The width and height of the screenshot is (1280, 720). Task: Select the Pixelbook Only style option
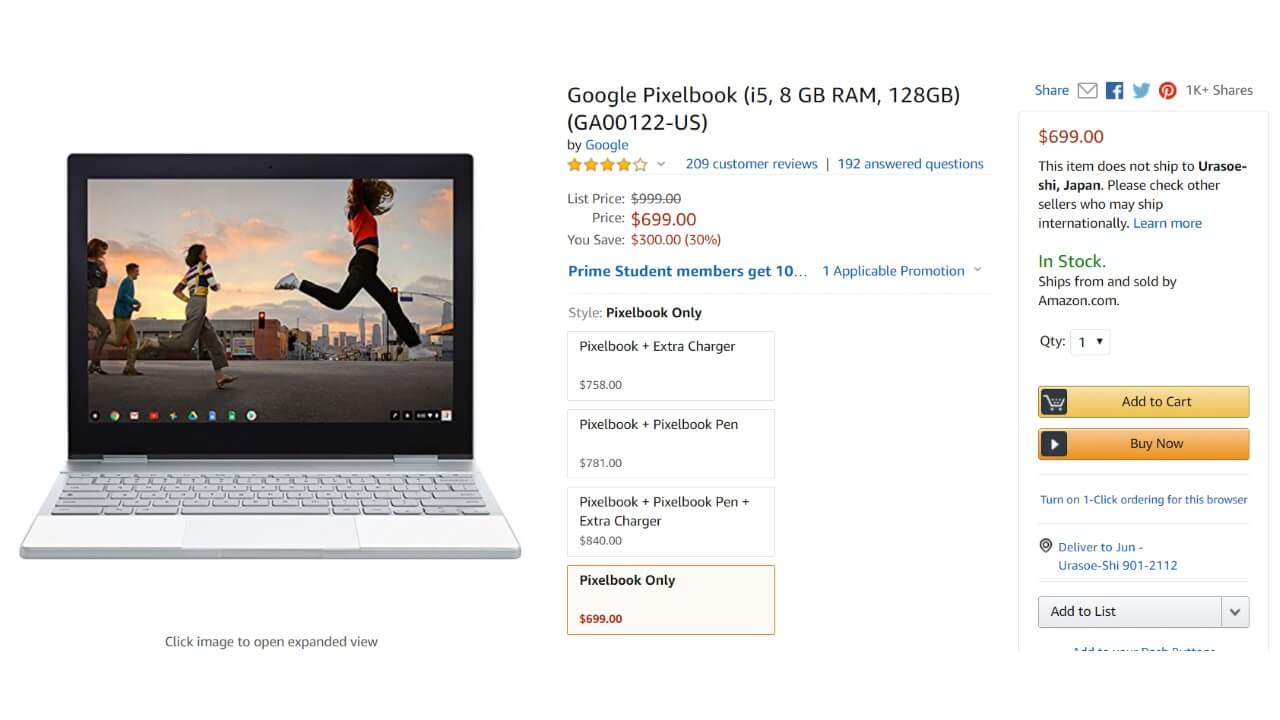(x=670, y=599)
